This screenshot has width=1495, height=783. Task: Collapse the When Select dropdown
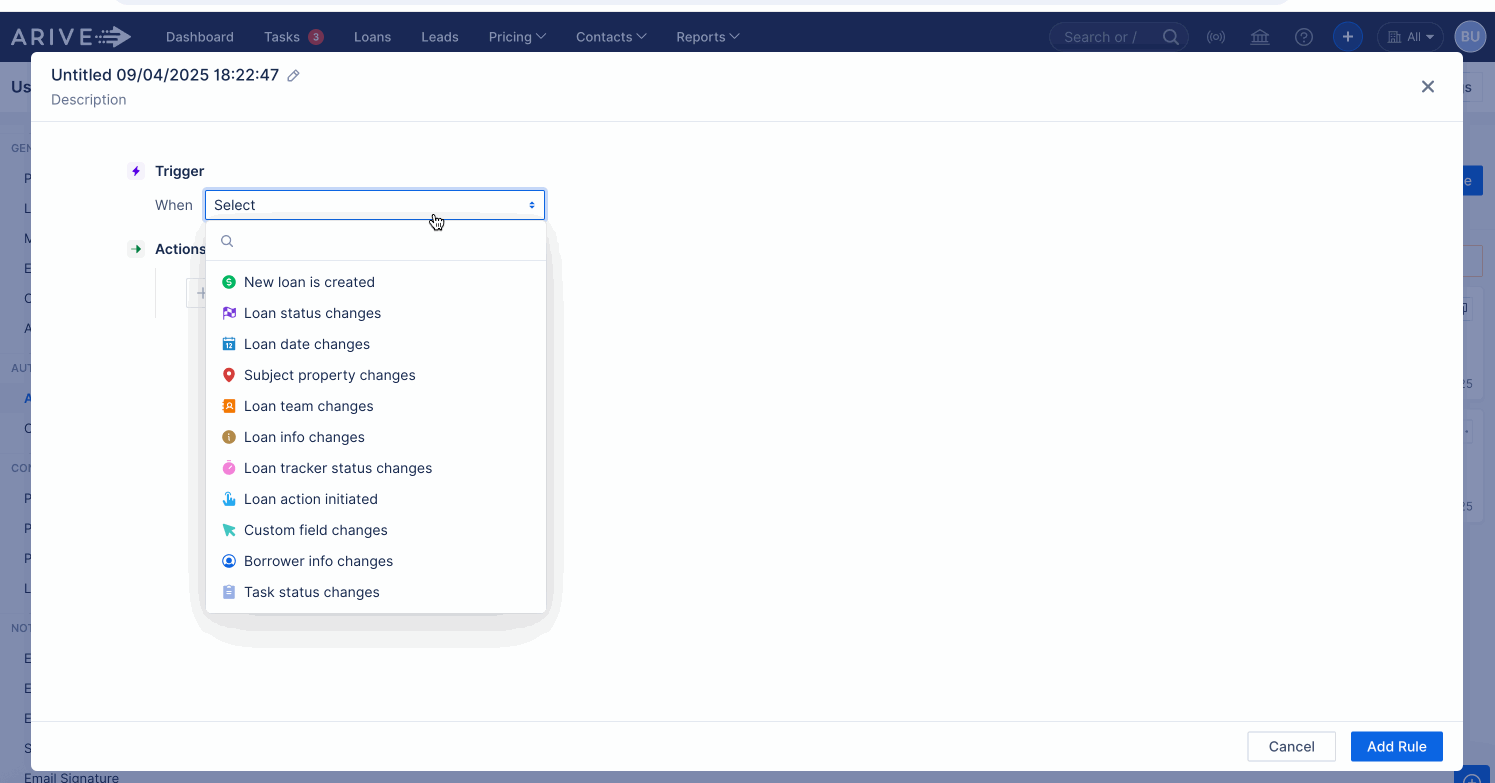(375, 205)
